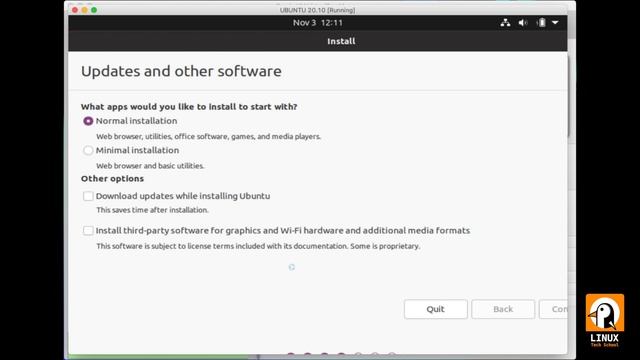This screenshot has height=360, width=640.
Task: Click "Web browser and basic utilities." description
Action: [150, 166]
